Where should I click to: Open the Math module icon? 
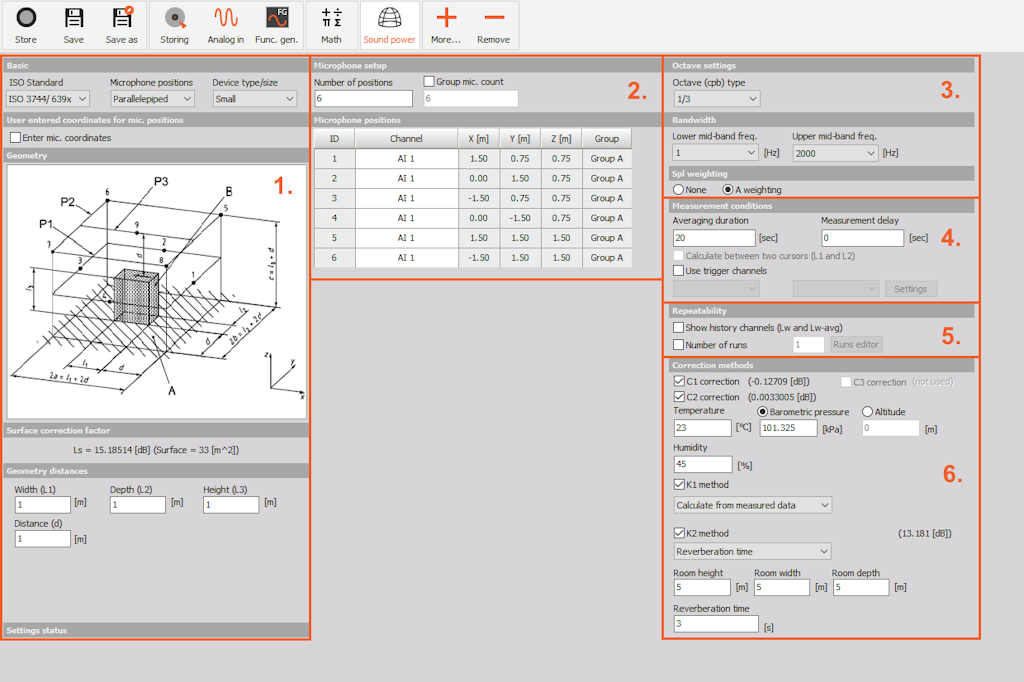(331, 25)
